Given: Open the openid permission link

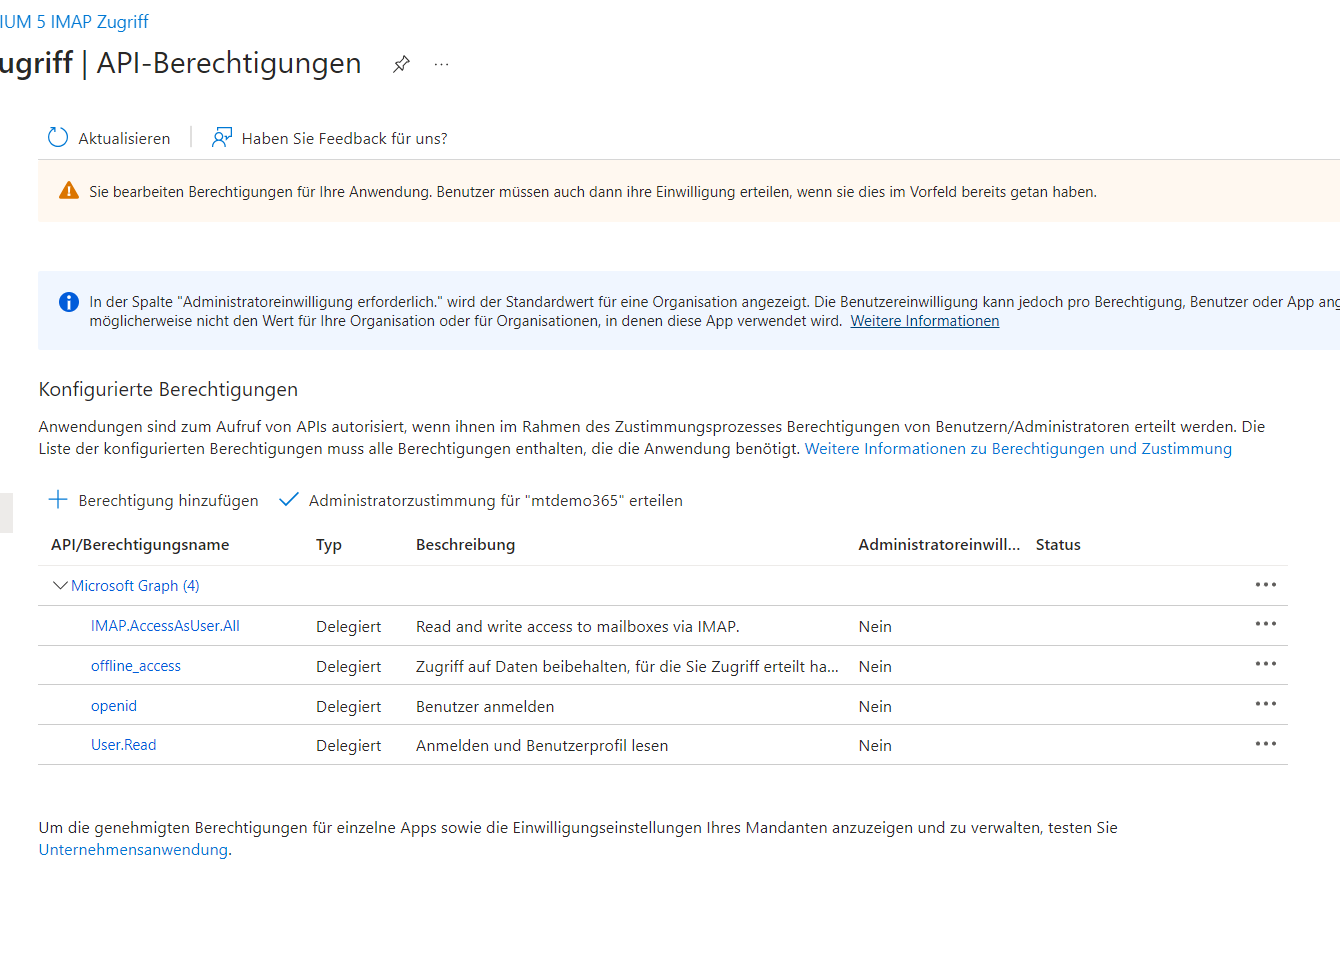Looking at the screenshot, I should [x=114, y=706].
